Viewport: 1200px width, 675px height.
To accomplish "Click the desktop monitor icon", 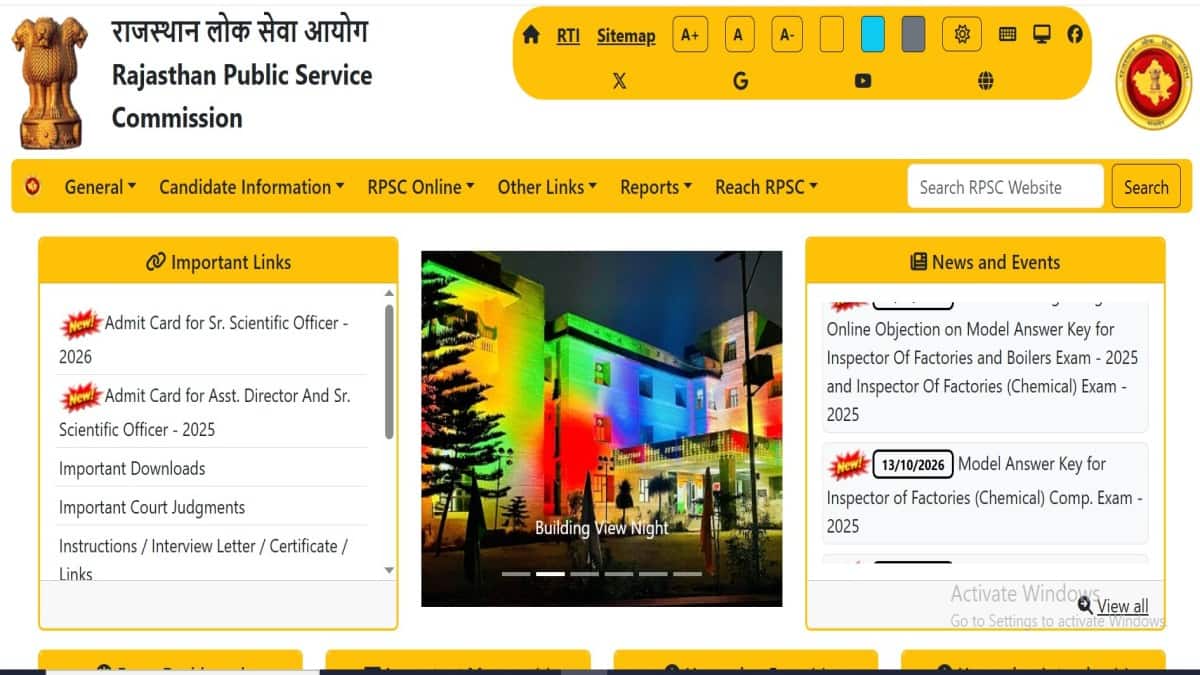I will [1042, 34].
